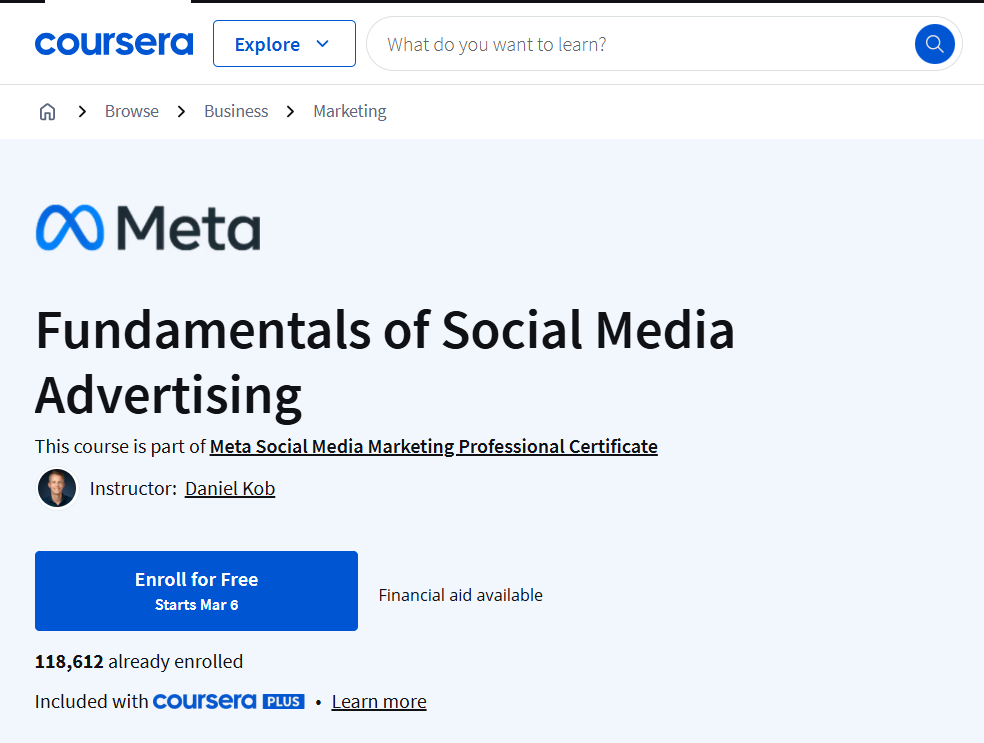
Task: Click the chevron after Business breadcrumb
Action: (289, 111)
